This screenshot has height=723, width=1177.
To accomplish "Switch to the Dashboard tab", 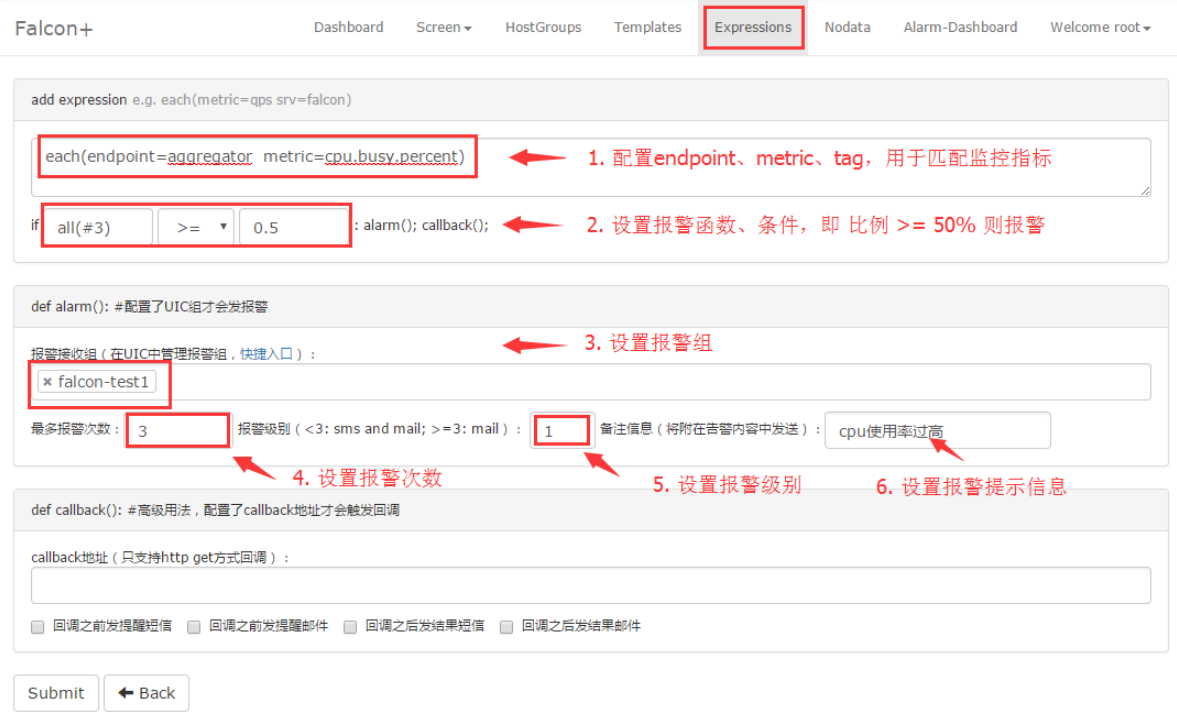I will coord(348,27).
